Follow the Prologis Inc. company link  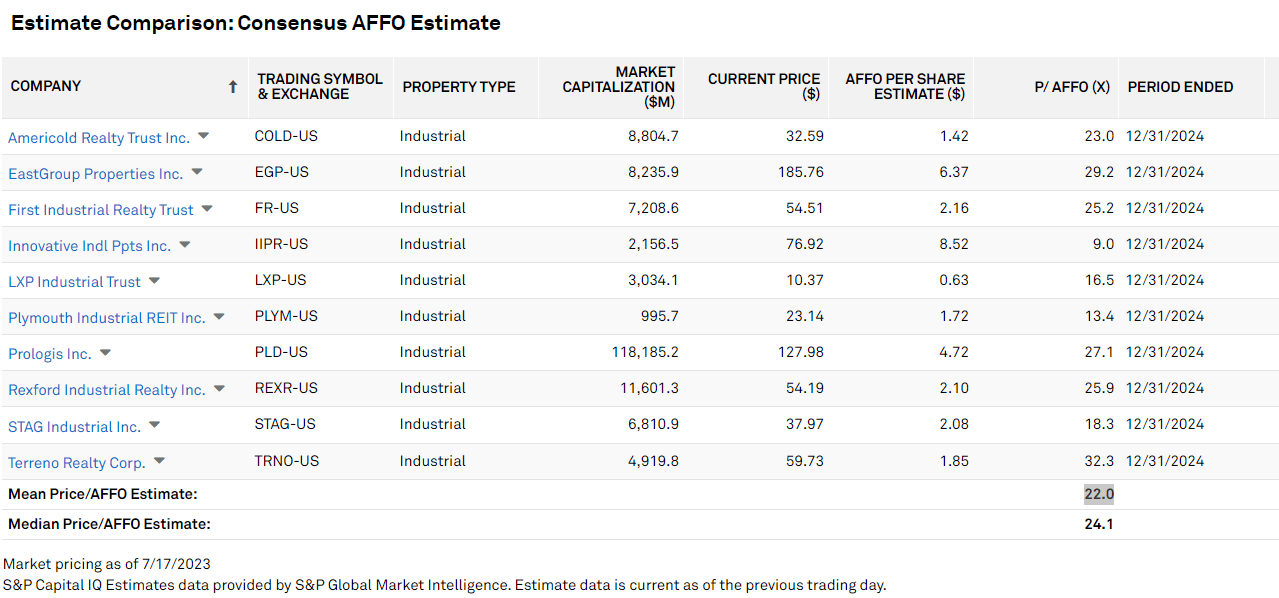(x=50, y=354)
